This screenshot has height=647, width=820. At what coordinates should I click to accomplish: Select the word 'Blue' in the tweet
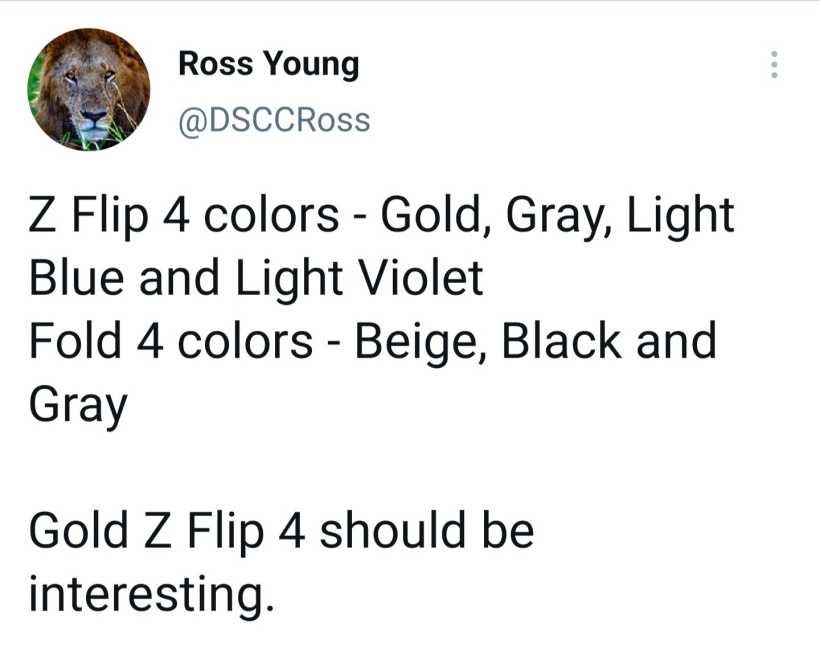click(76, 278)
